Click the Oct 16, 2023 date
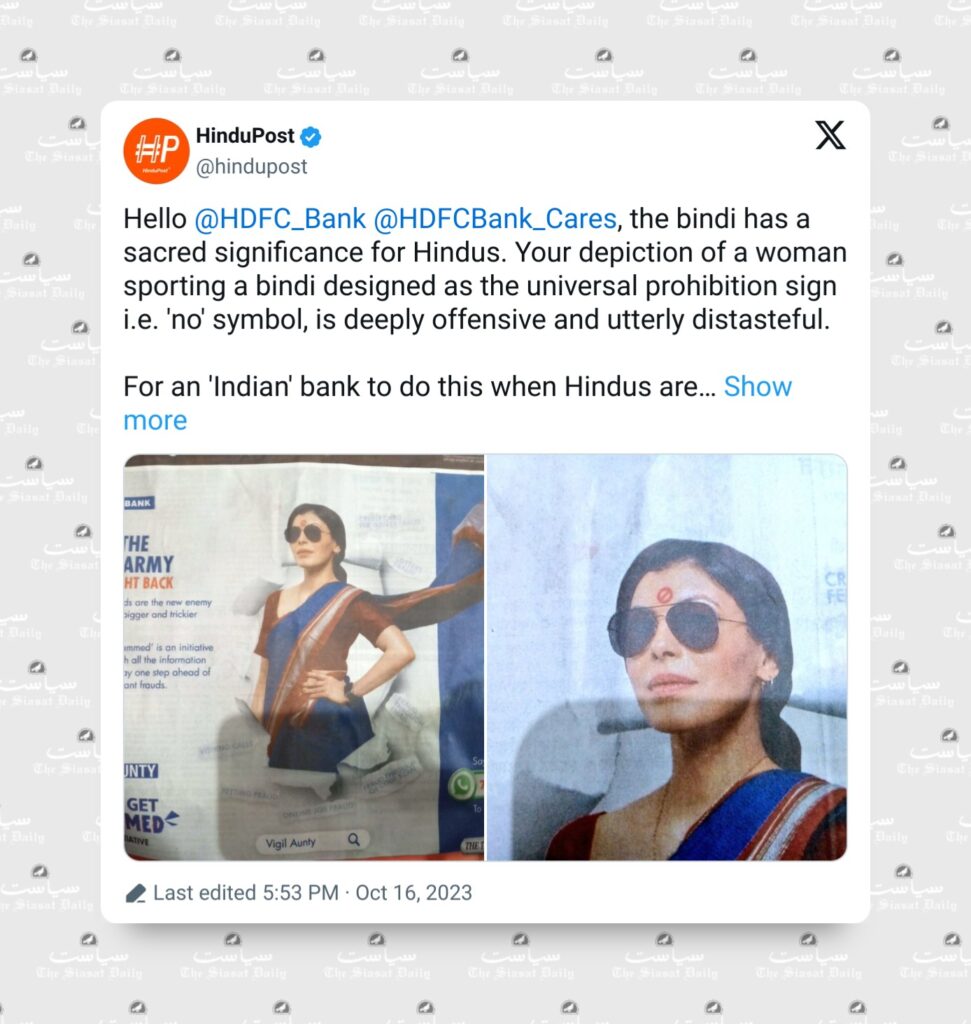Viewport: 971px width, 1024px height. [x=413, y=893]
